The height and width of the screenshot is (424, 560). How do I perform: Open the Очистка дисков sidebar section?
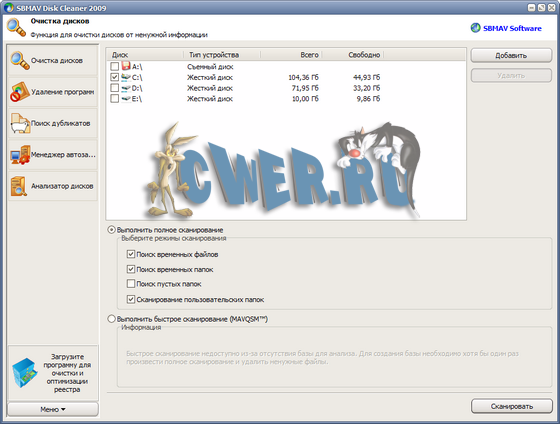(x=53, y=60)
